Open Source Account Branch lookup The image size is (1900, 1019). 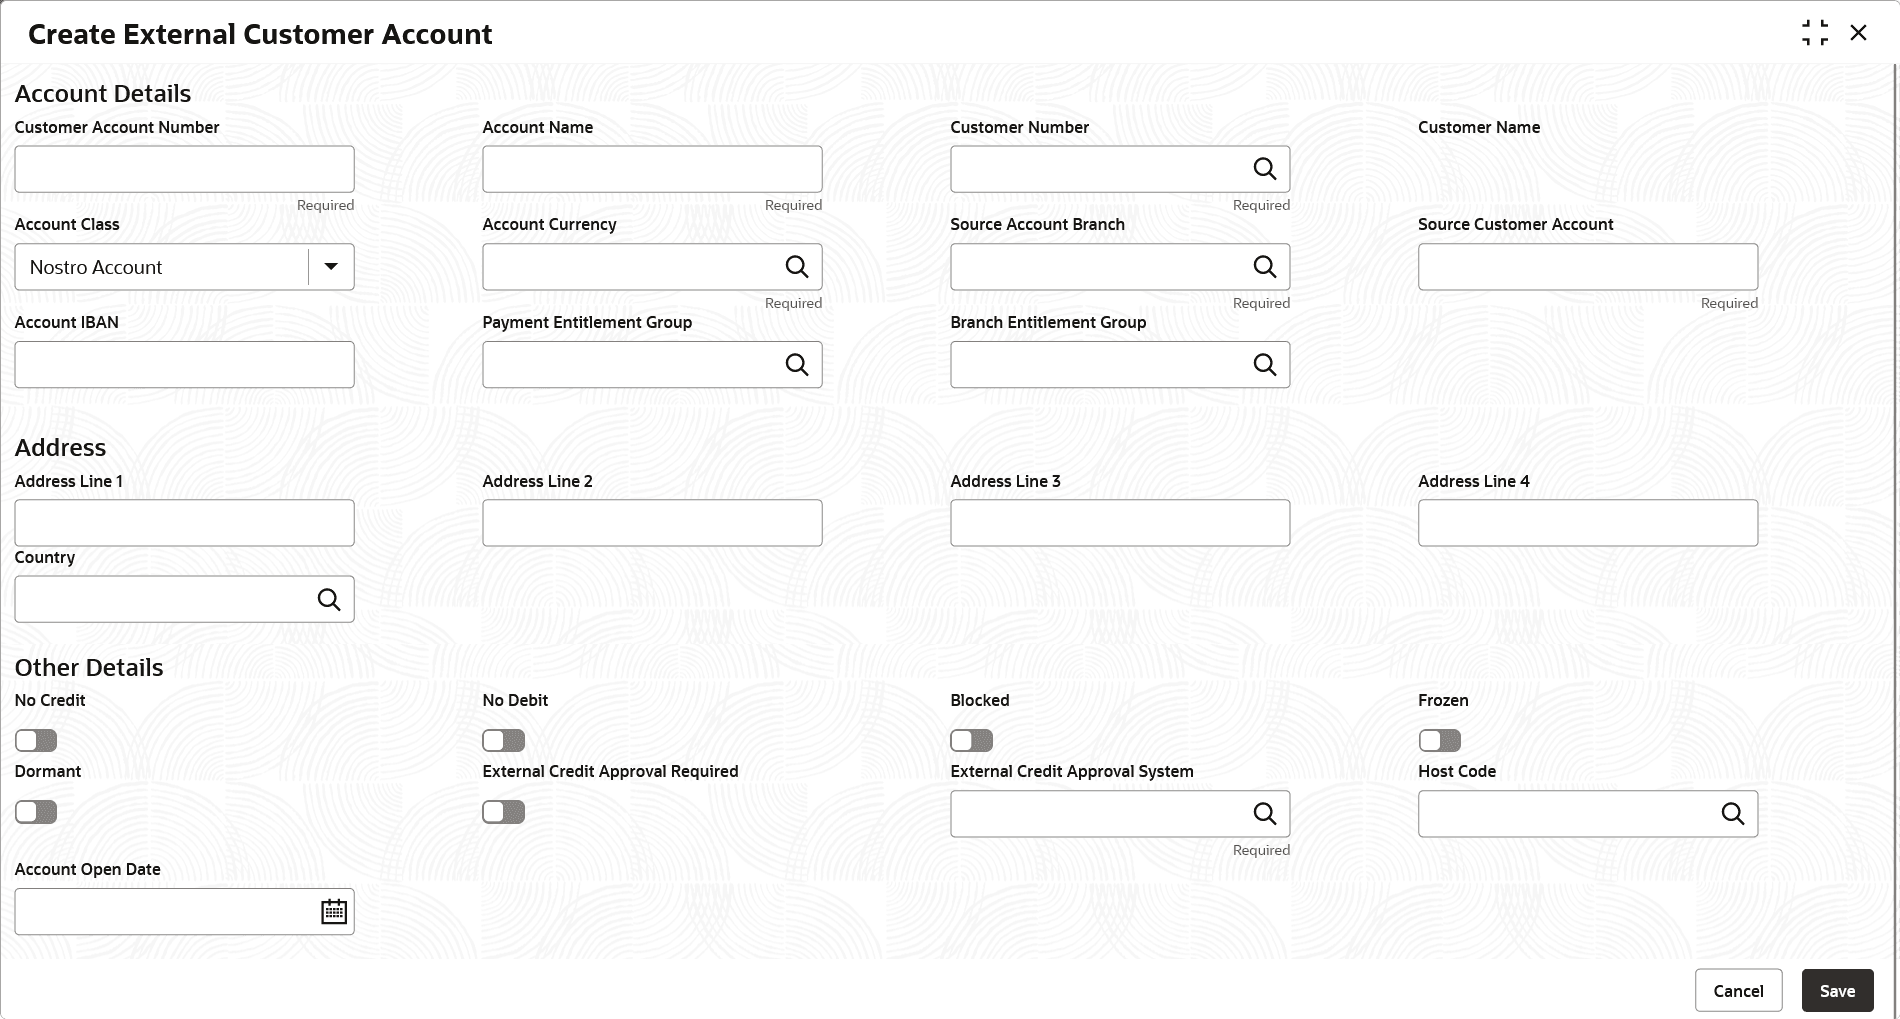pos(1264,267)
